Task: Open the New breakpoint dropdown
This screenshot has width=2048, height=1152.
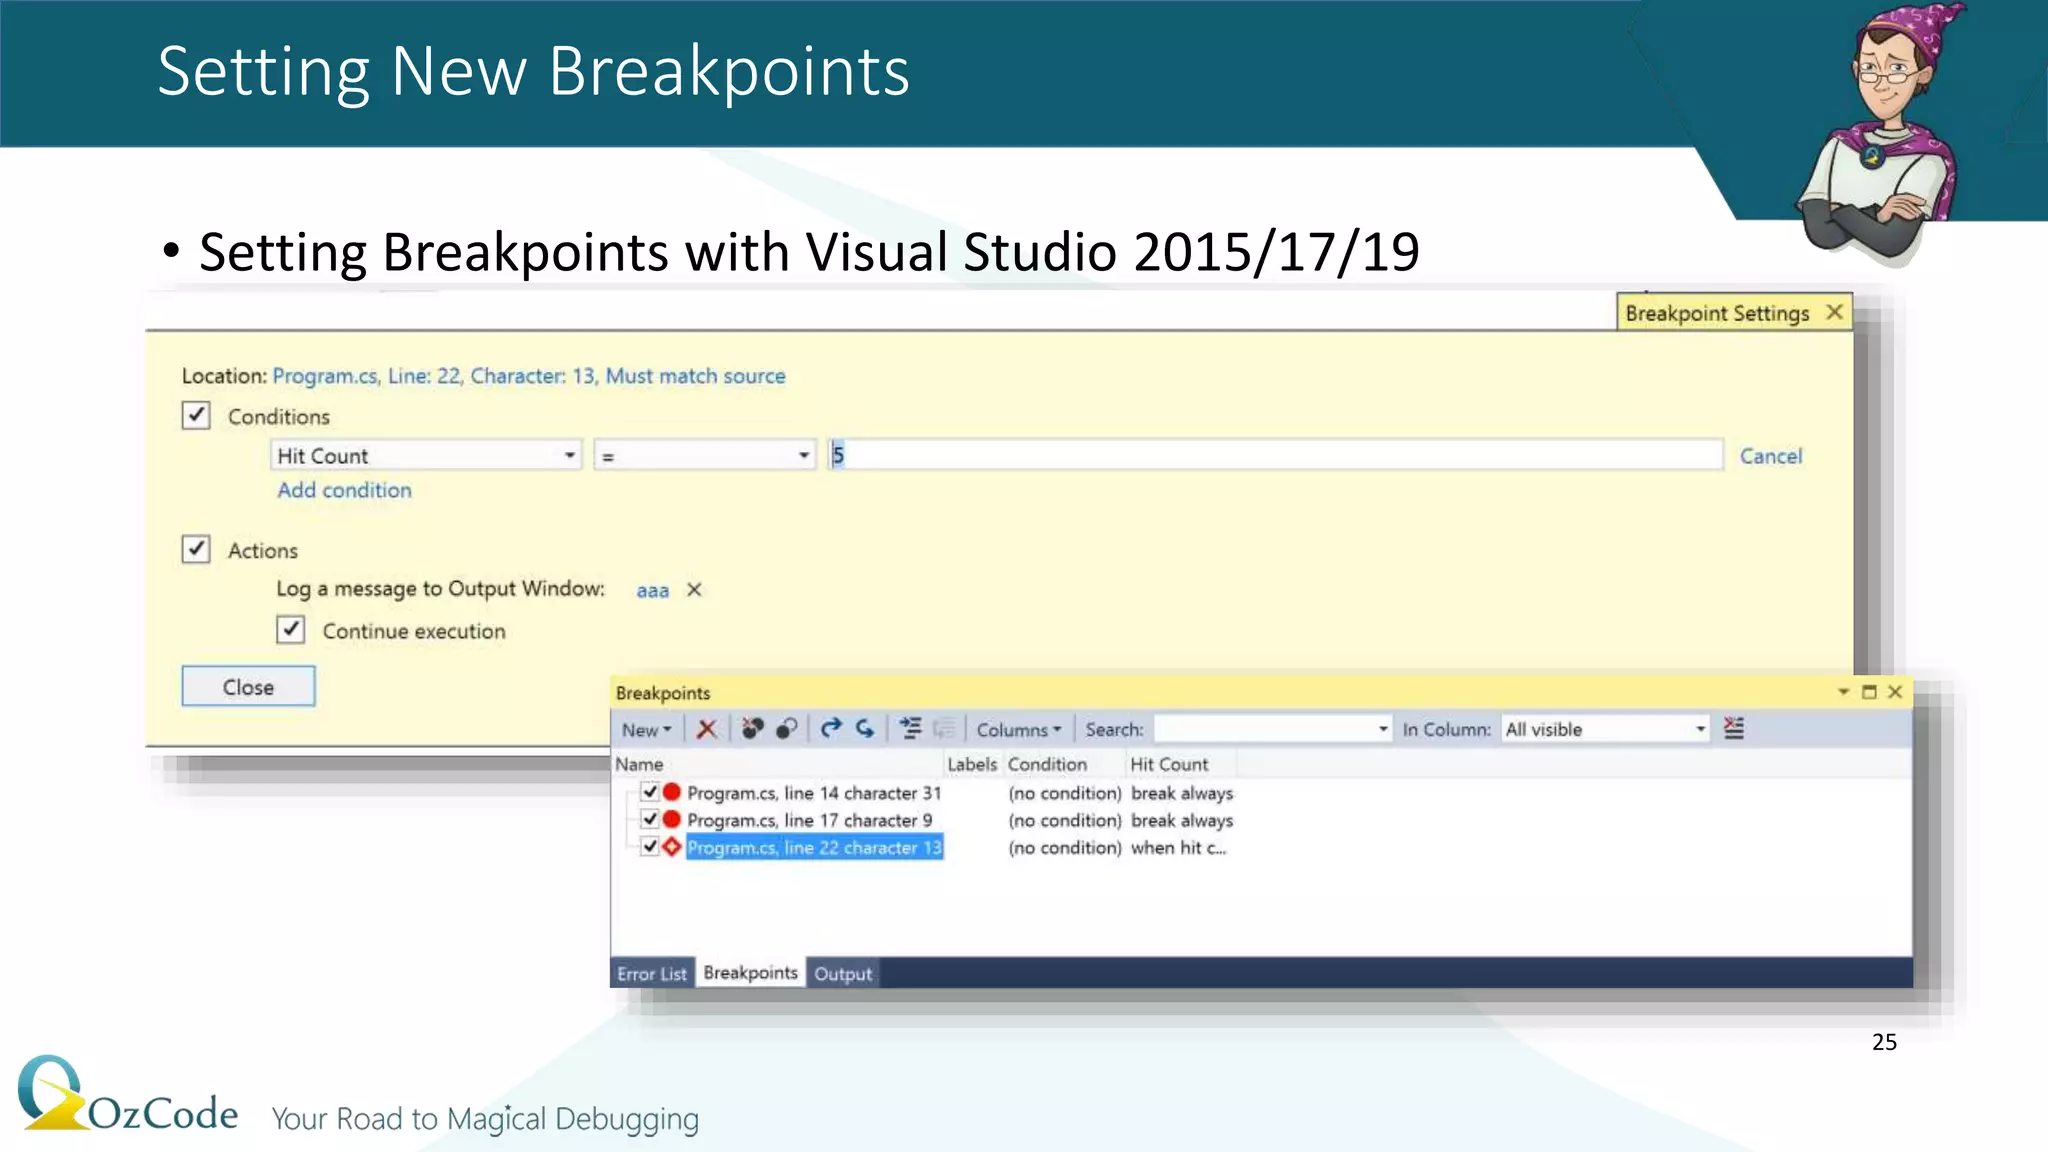Action: (646, 730)
